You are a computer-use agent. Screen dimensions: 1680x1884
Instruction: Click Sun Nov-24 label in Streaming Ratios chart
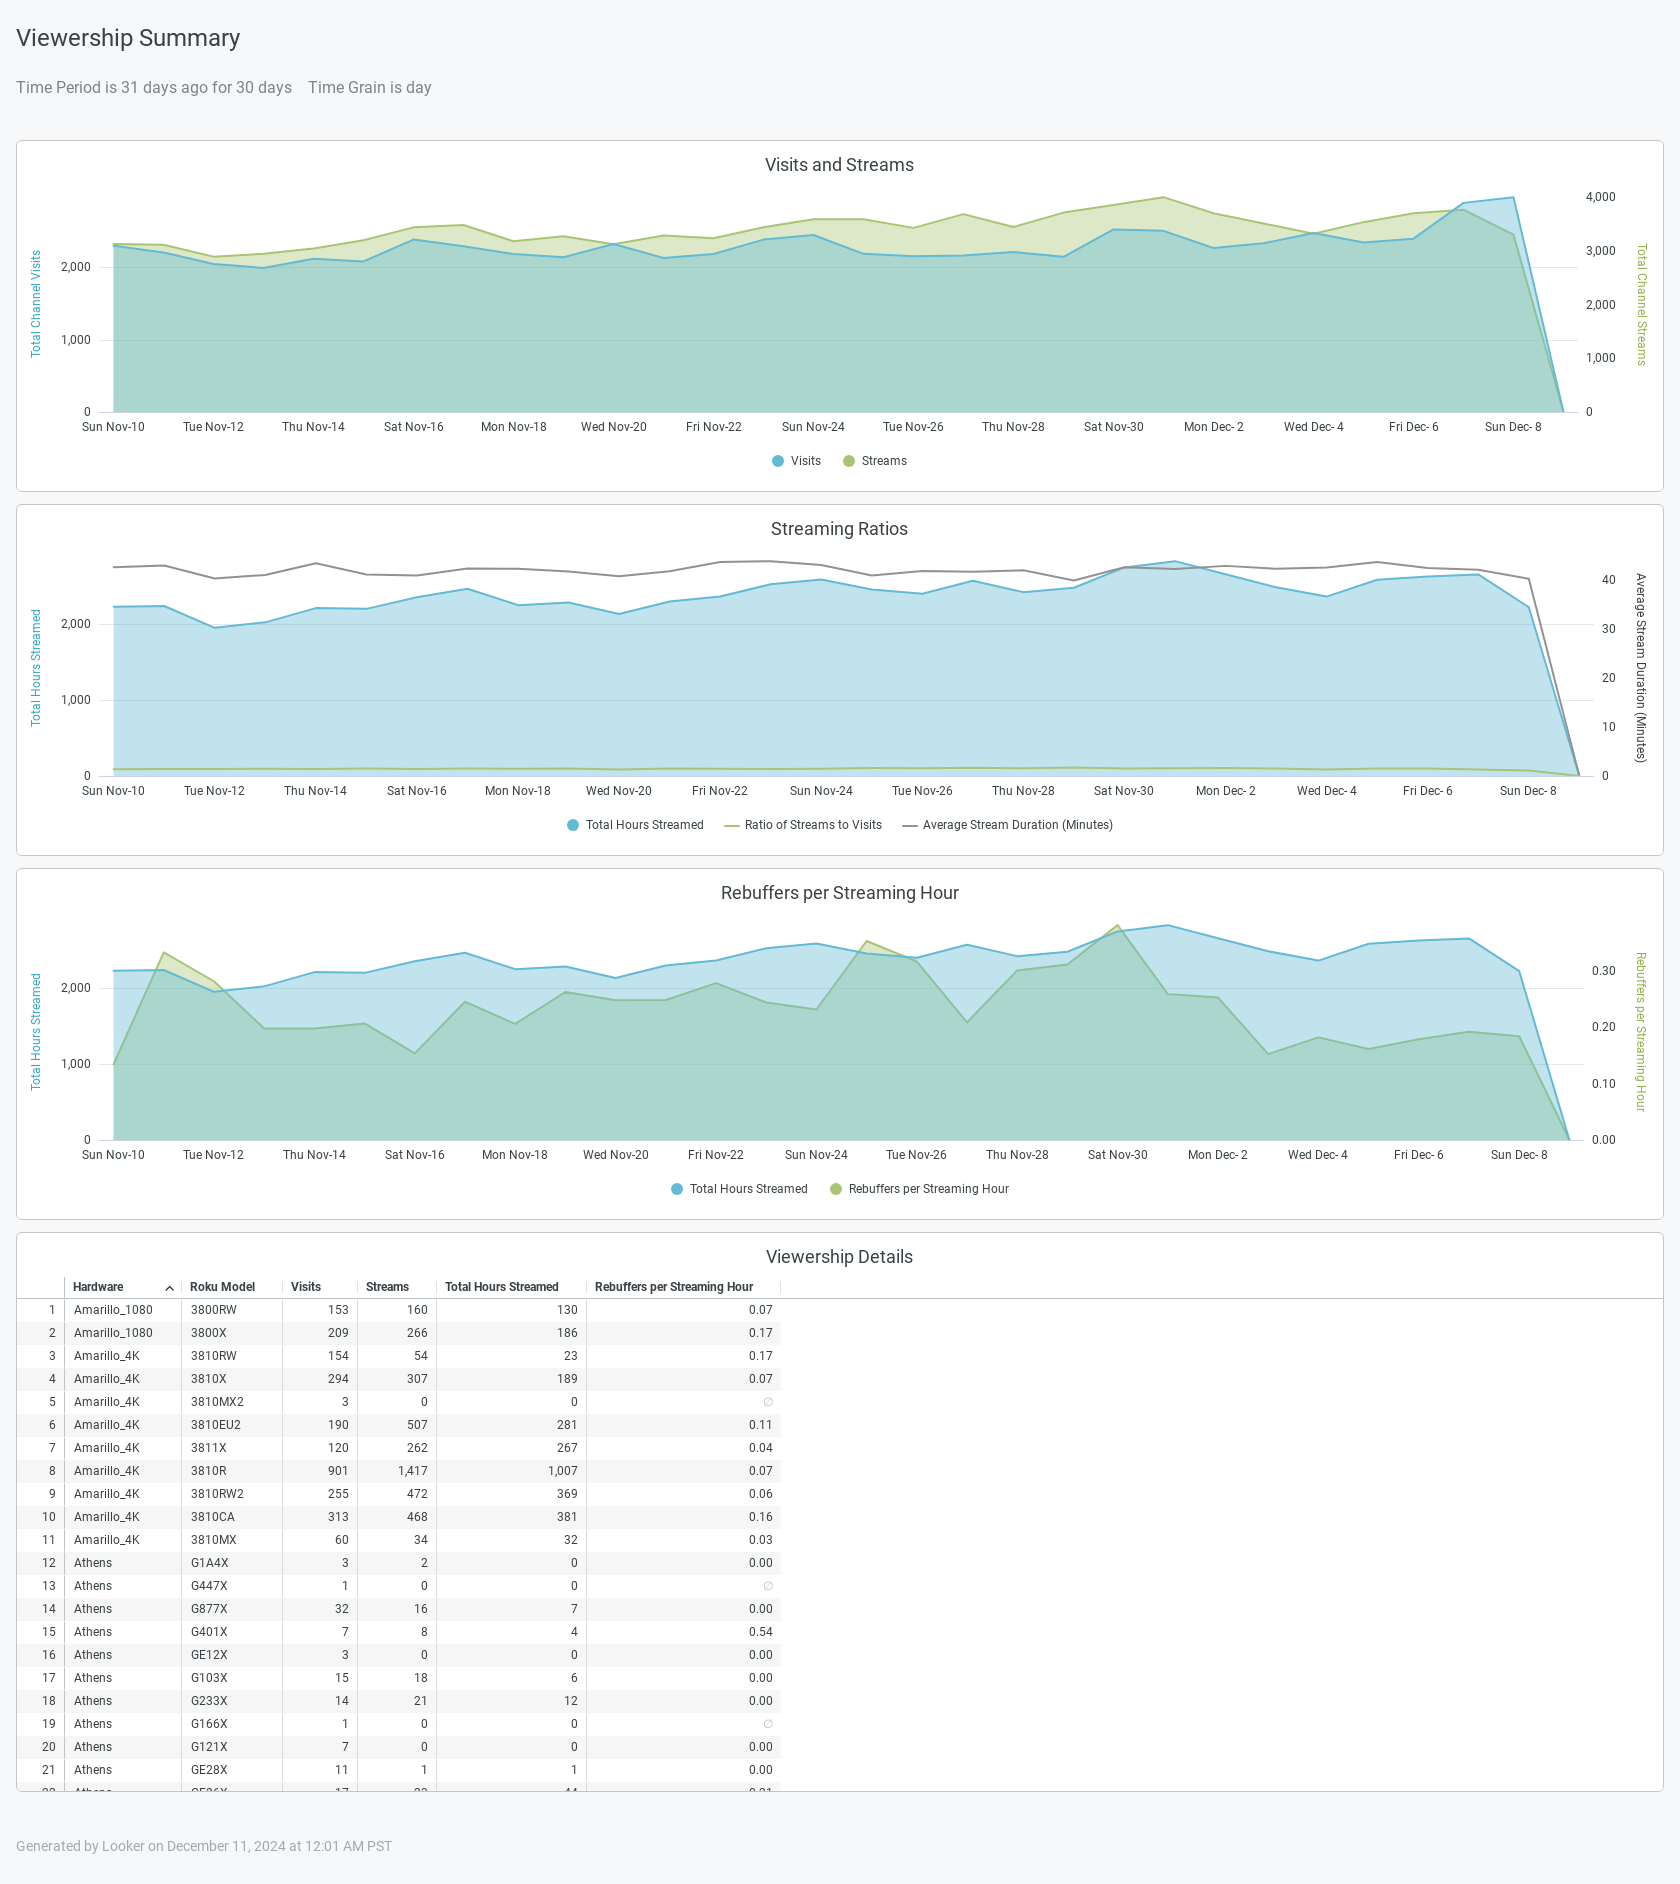pyautogui.click(x=821, y=791)
